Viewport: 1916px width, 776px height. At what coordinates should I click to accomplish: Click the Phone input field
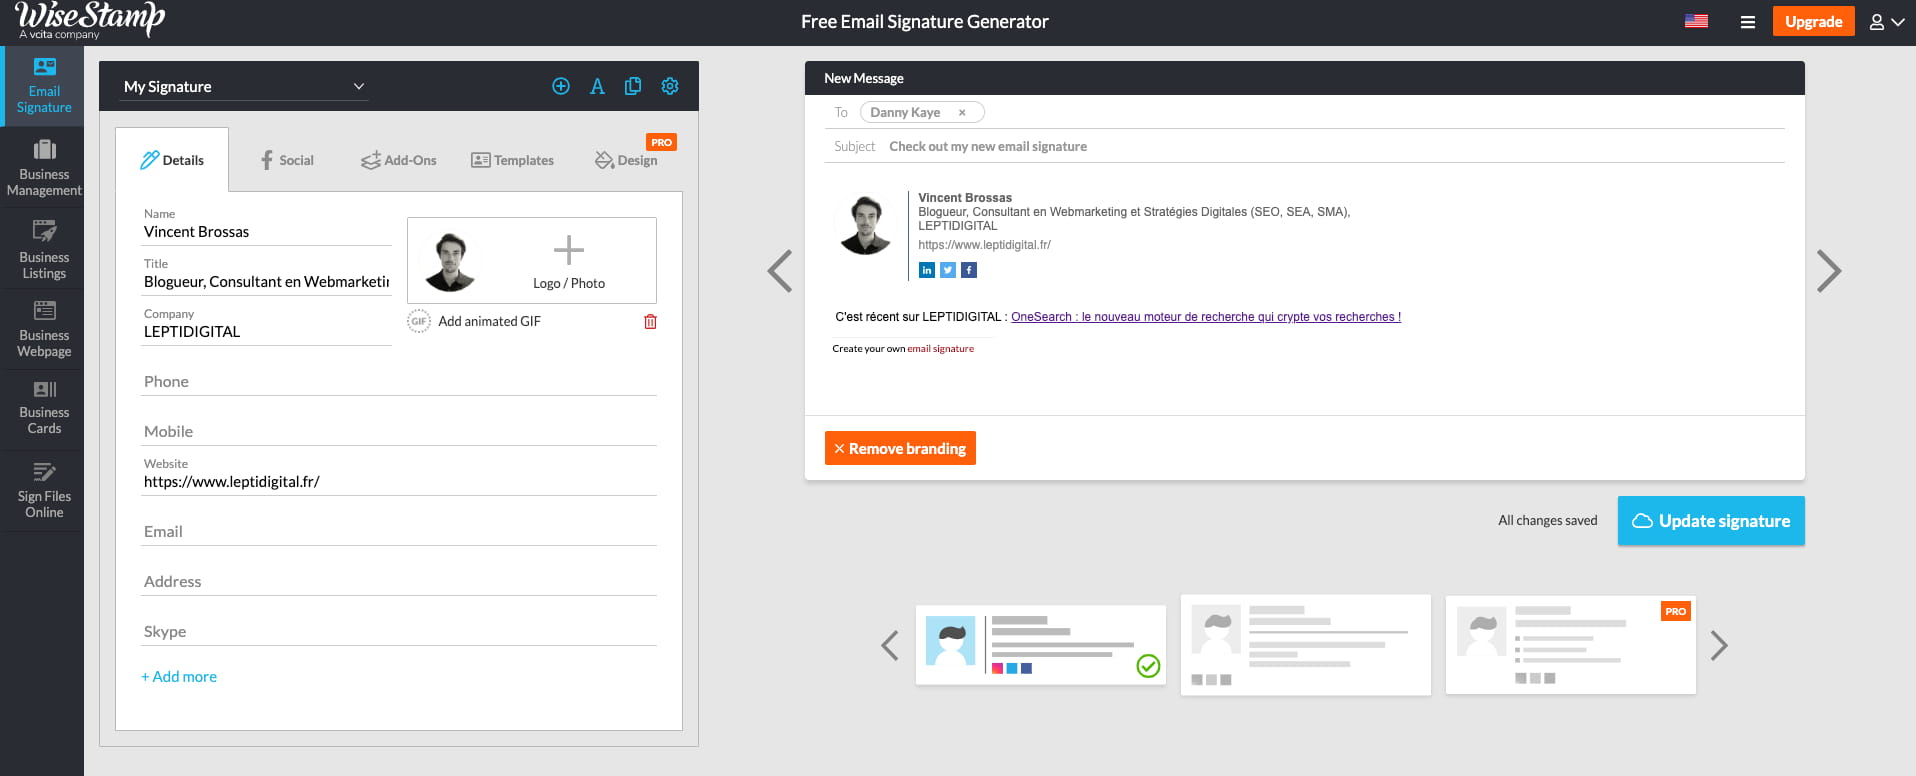(x=399, y=382)
